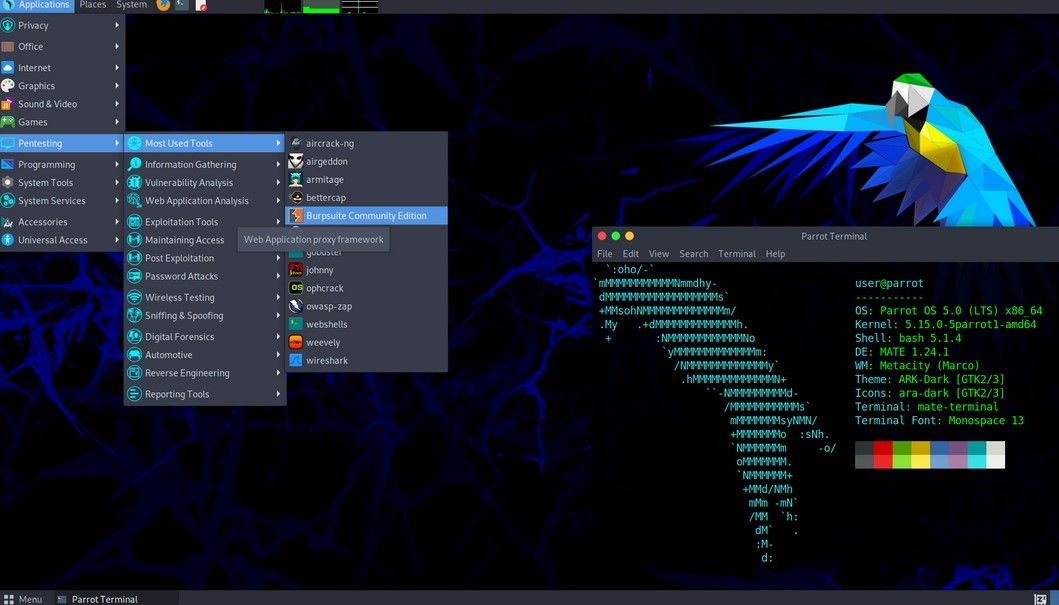Launch Firefox from the top panel
The height and width of the screenshot is (605, 1059).
pos(163,5)
